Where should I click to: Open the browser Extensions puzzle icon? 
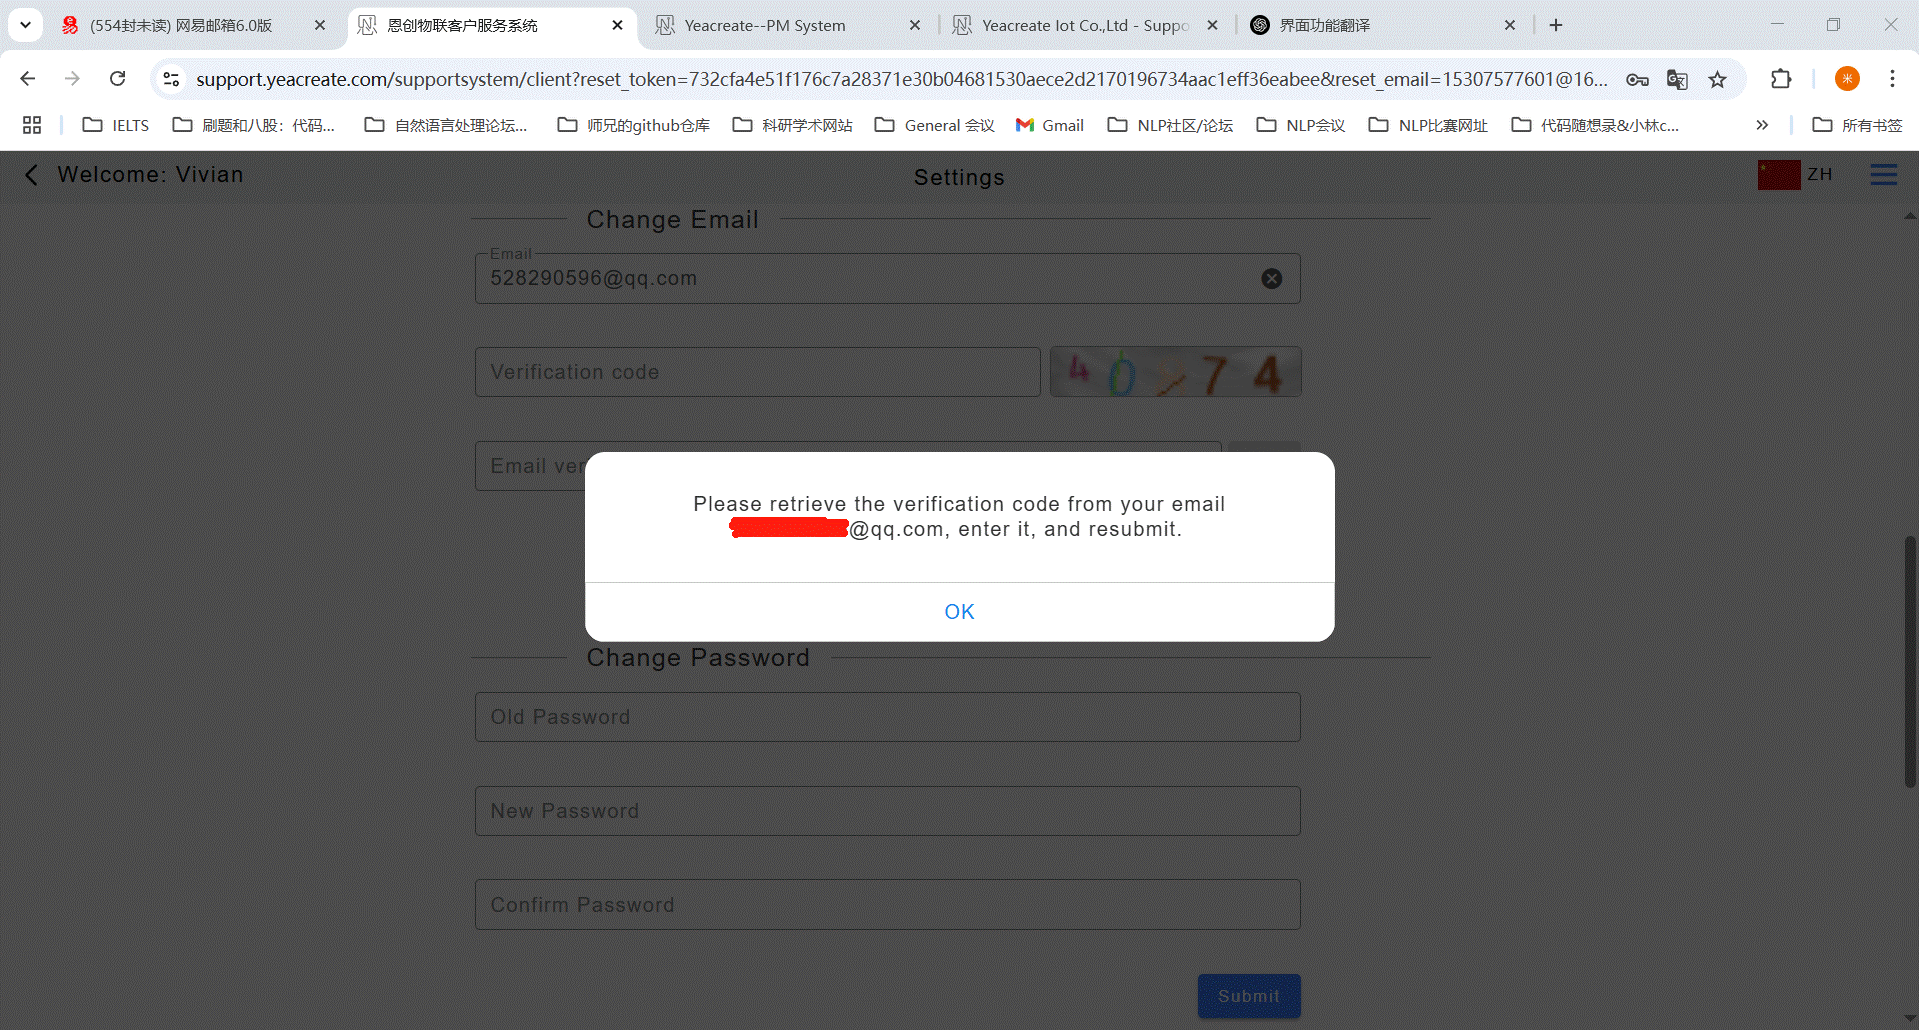point(1780,79)
